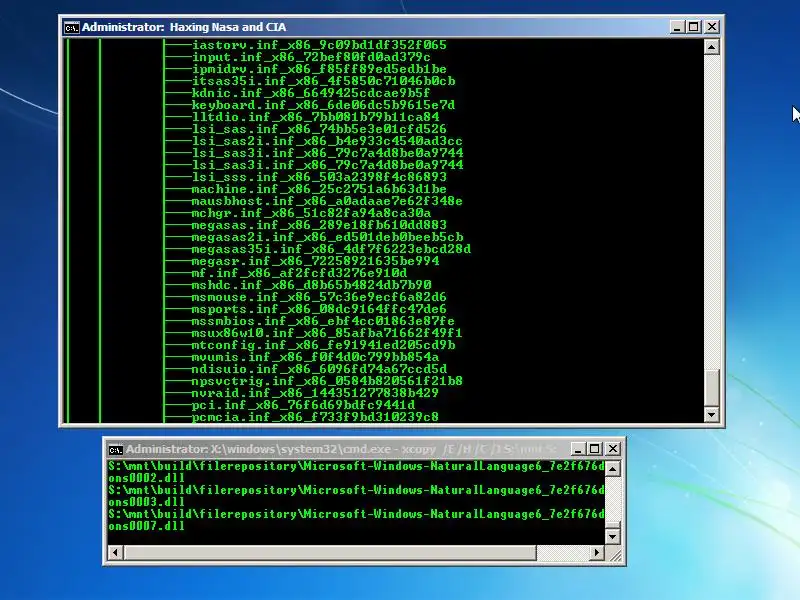Click ons0007.dll line in xcopy window
800x600 pixels.
[146, 526]
